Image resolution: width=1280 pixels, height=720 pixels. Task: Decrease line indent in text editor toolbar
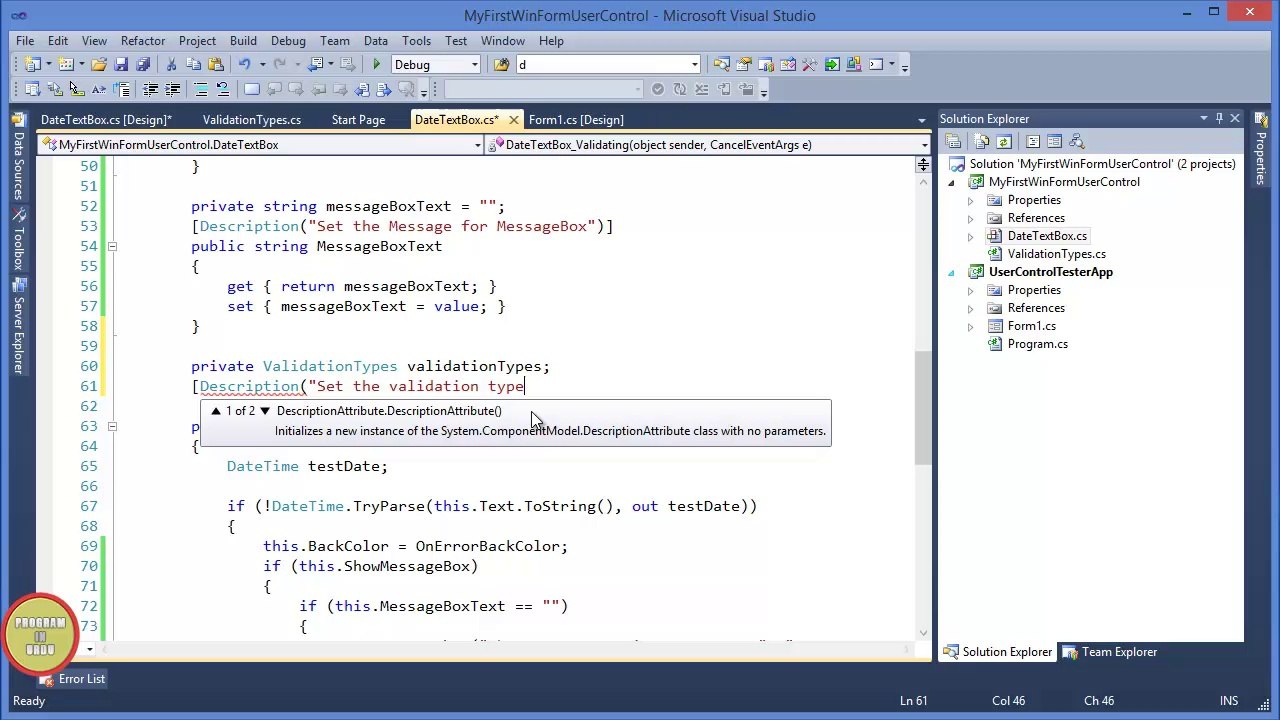(x=150, y=89)
